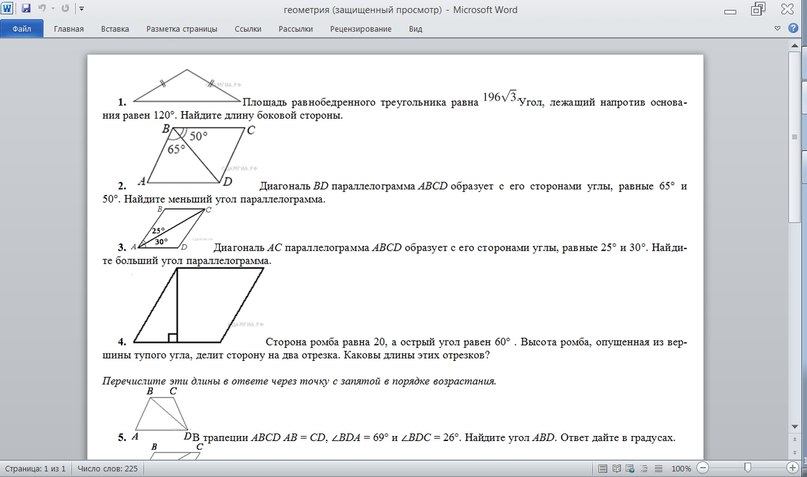Click the Word application icon in title bar
The image size is (807, 477).
pos(7,9)
